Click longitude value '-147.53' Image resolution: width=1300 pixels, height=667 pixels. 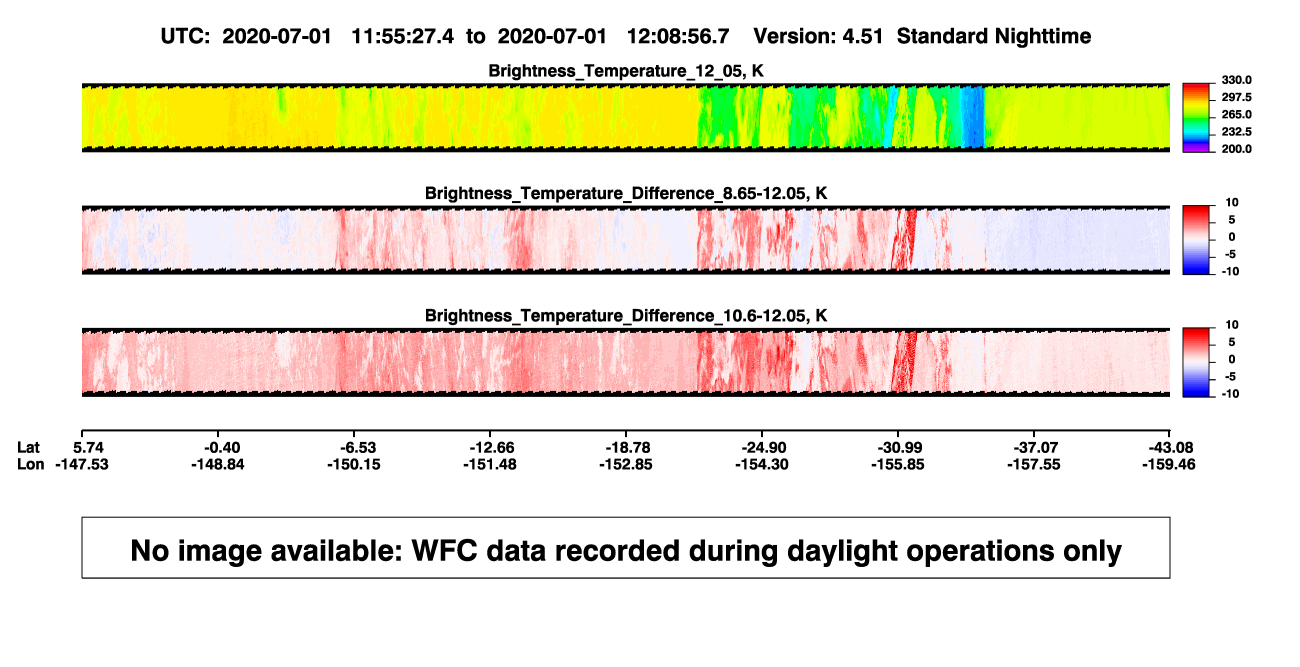(81, 464)
